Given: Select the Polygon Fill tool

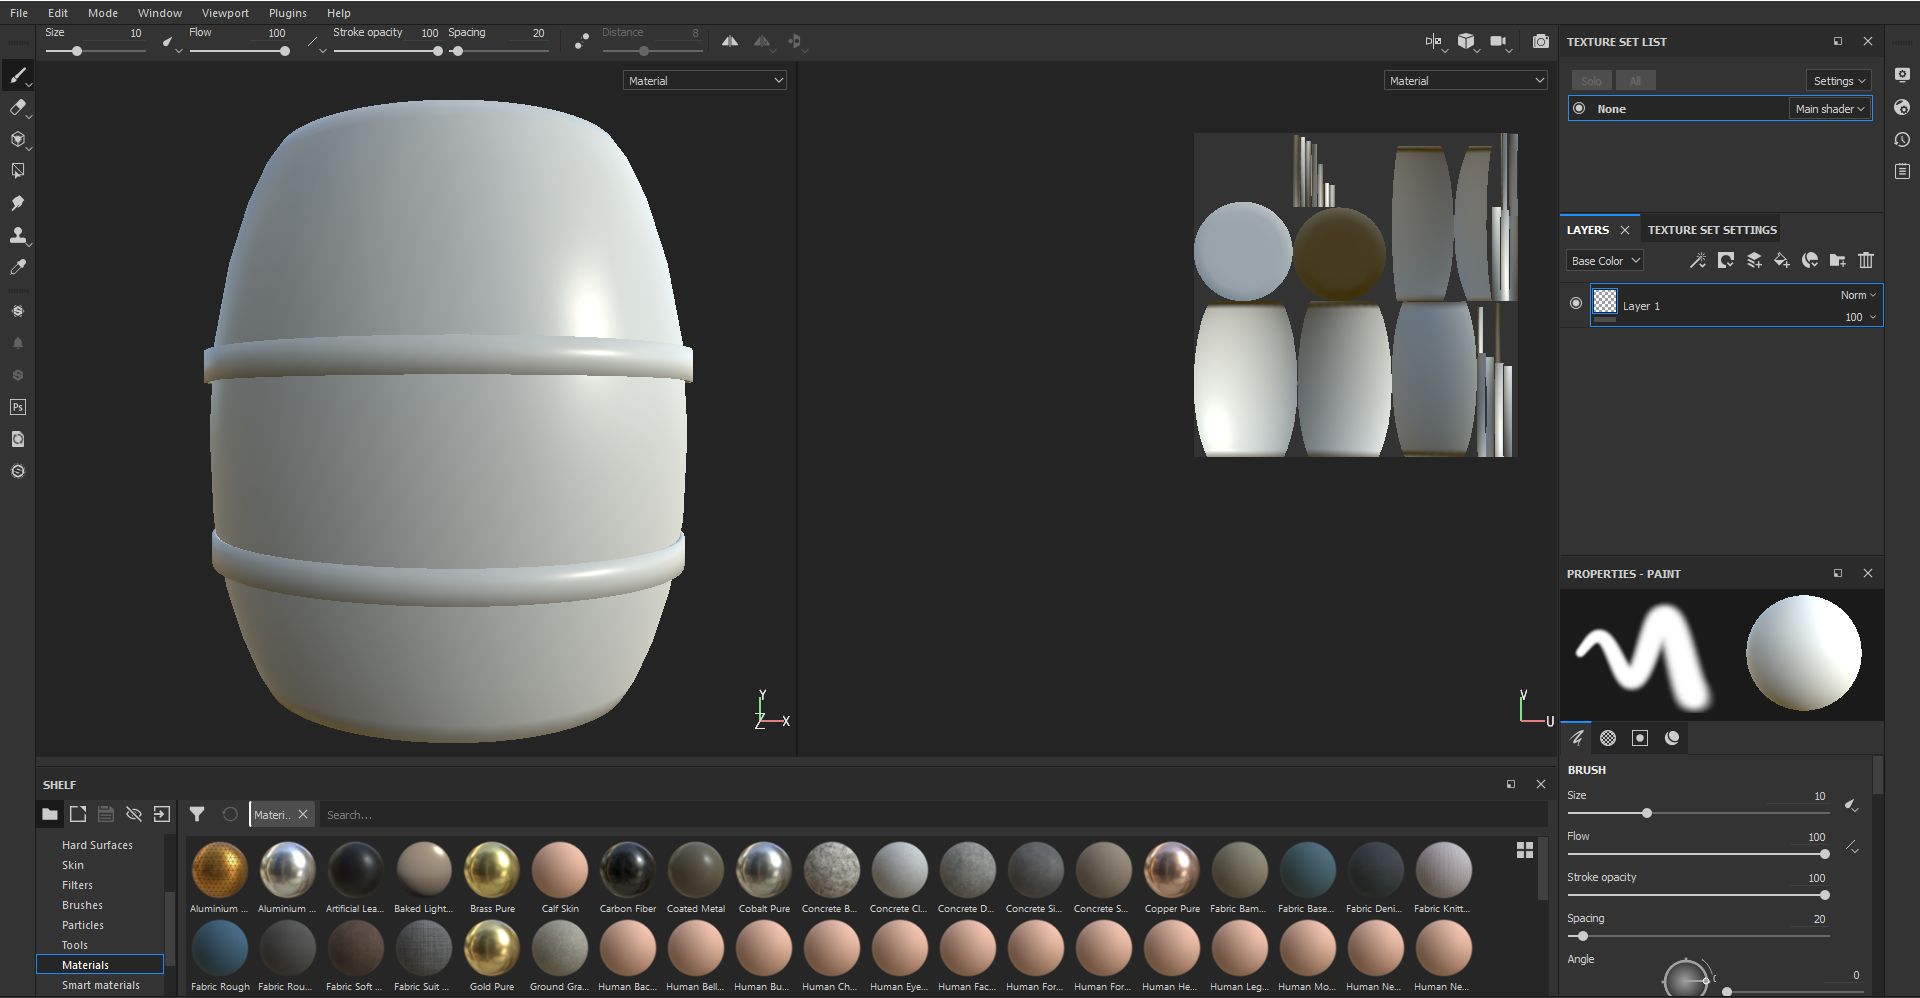Looking at the screenshot, I should click(19, 170).
